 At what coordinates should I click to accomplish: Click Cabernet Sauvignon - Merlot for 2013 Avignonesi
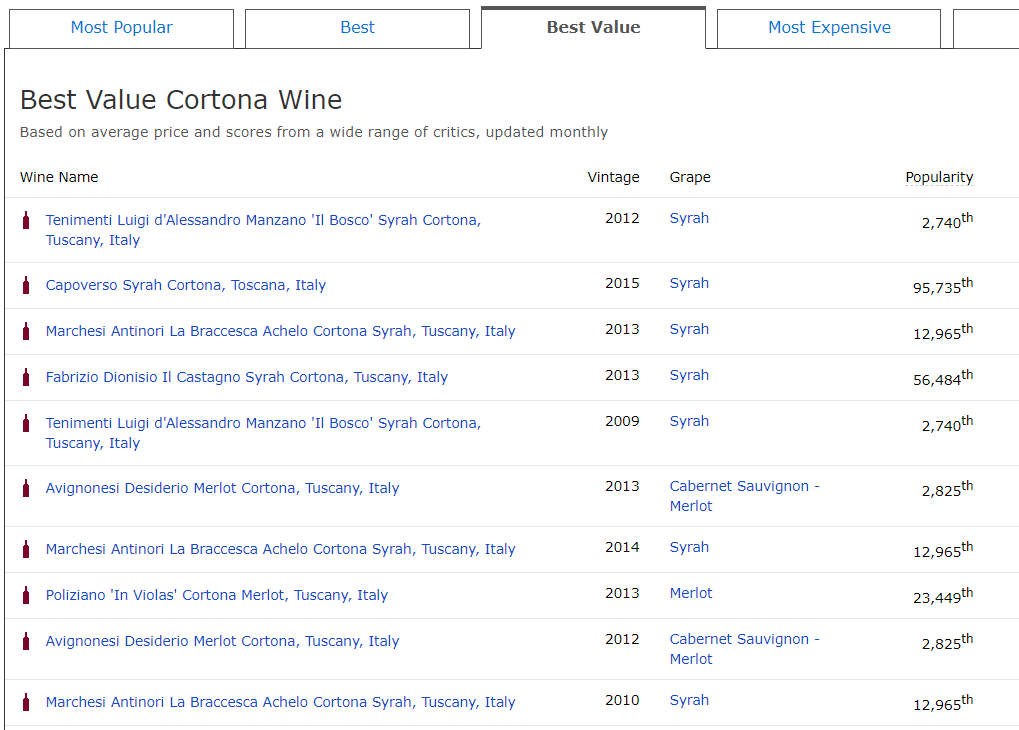pos(744,496)
